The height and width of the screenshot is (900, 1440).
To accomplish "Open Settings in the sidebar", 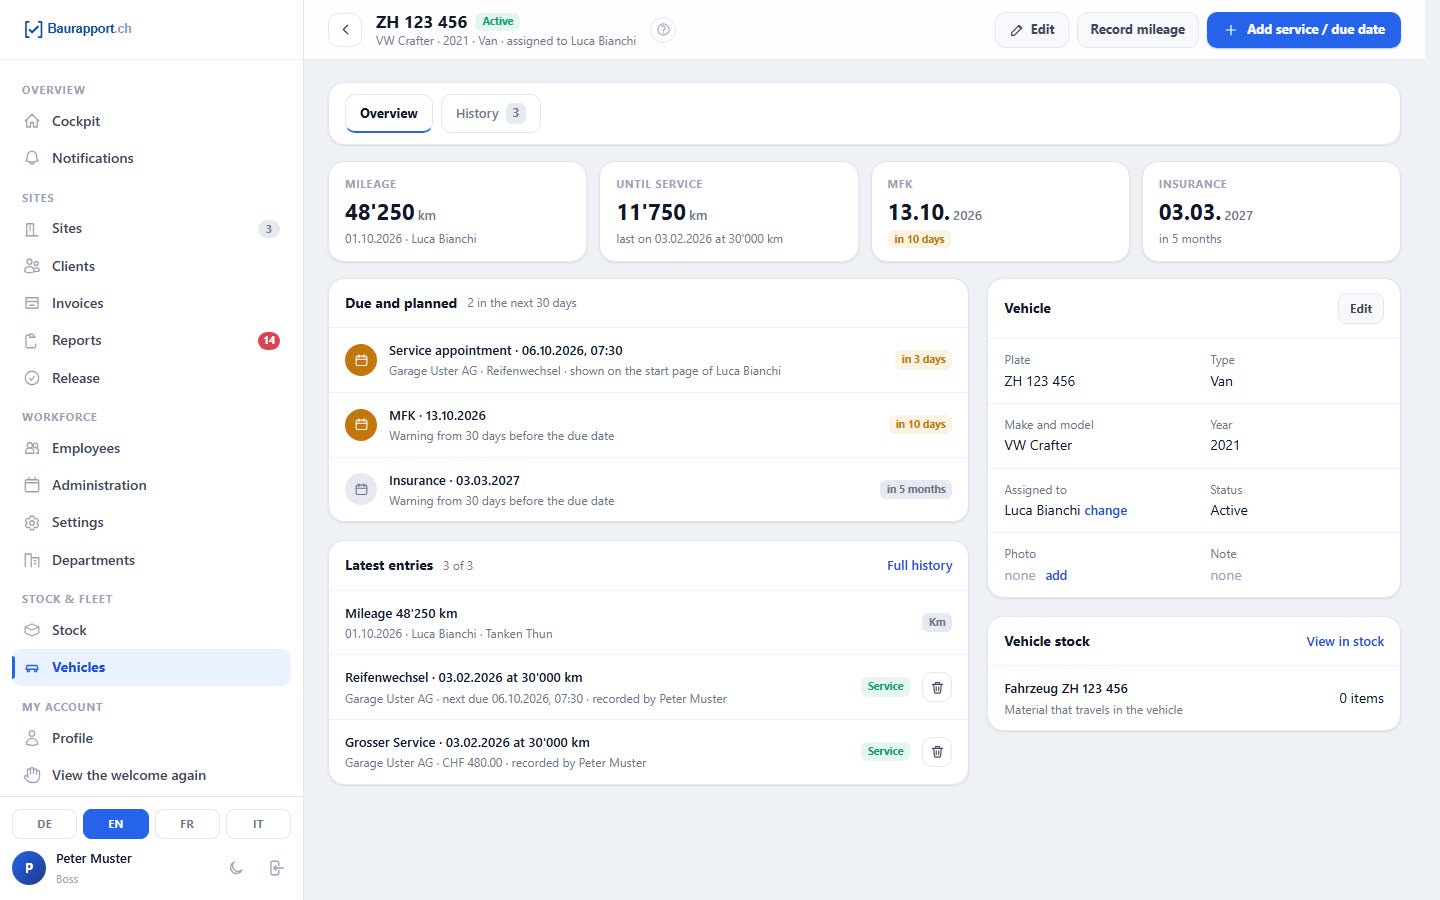I will point(151,522).
